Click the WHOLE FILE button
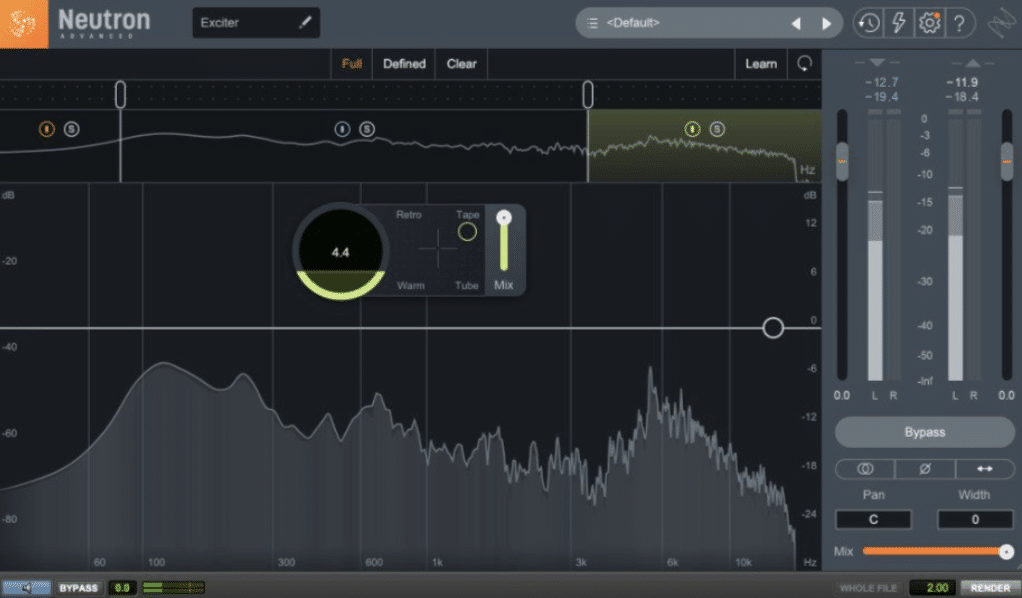The height and width of the screenshot is (598, 1022). (869, 588)
